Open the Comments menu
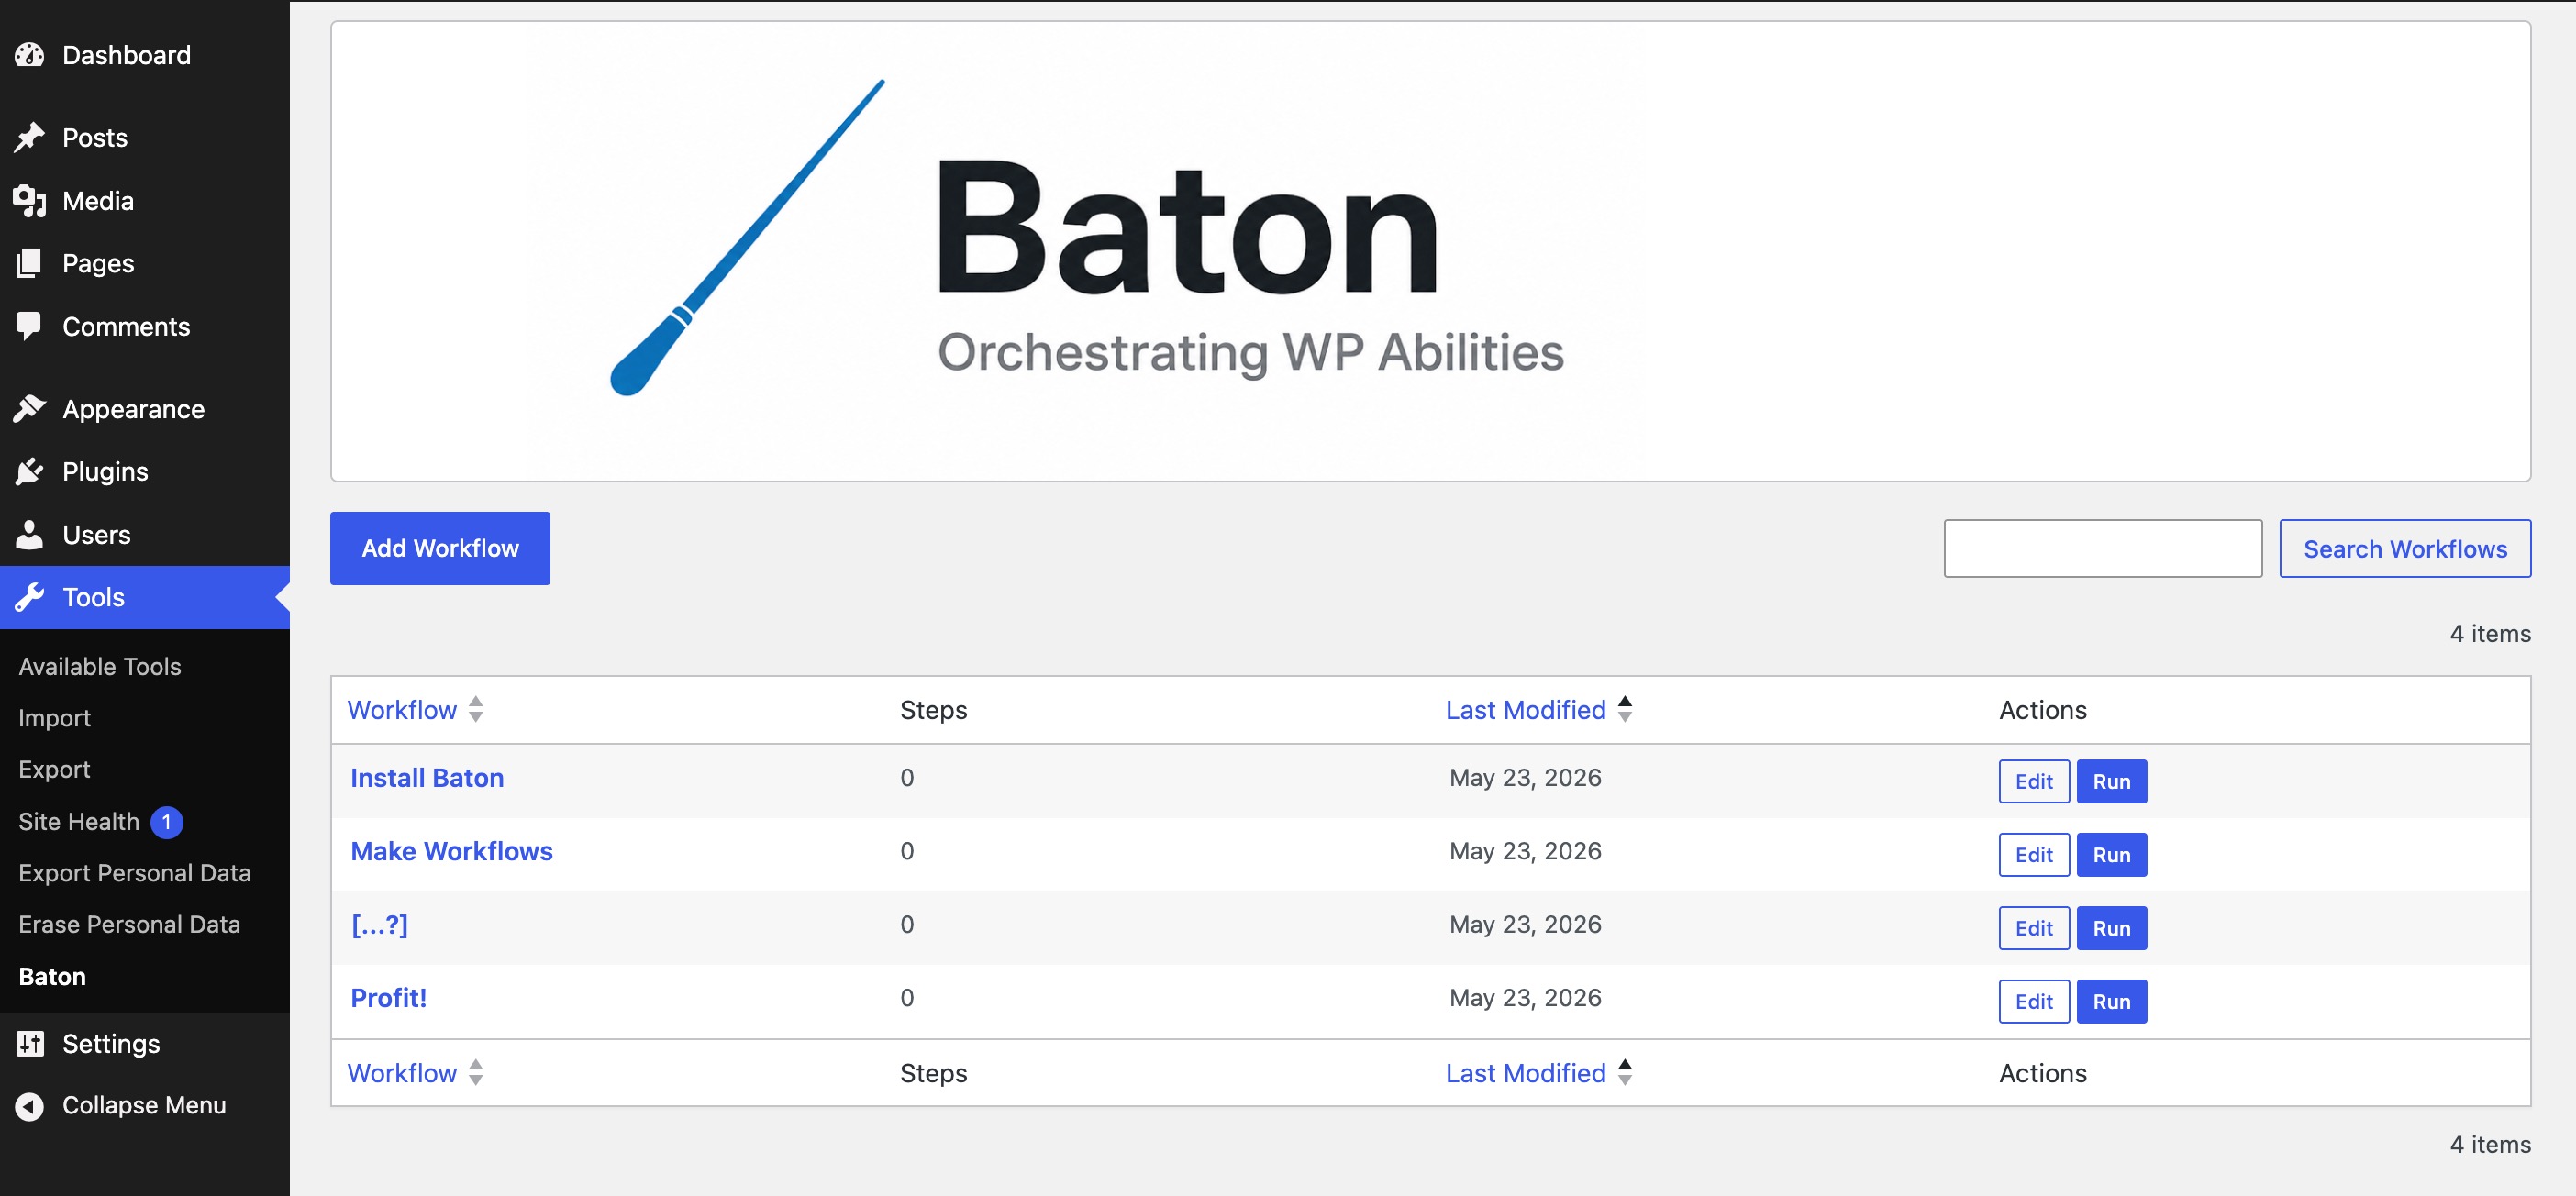The height and width of the screenshot is (1196, 2576). (x=145, y=326)
